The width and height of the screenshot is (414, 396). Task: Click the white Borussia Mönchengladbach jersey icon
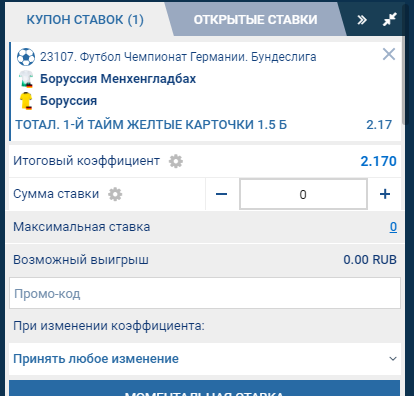pyautogui.click(x=26, y=79)
